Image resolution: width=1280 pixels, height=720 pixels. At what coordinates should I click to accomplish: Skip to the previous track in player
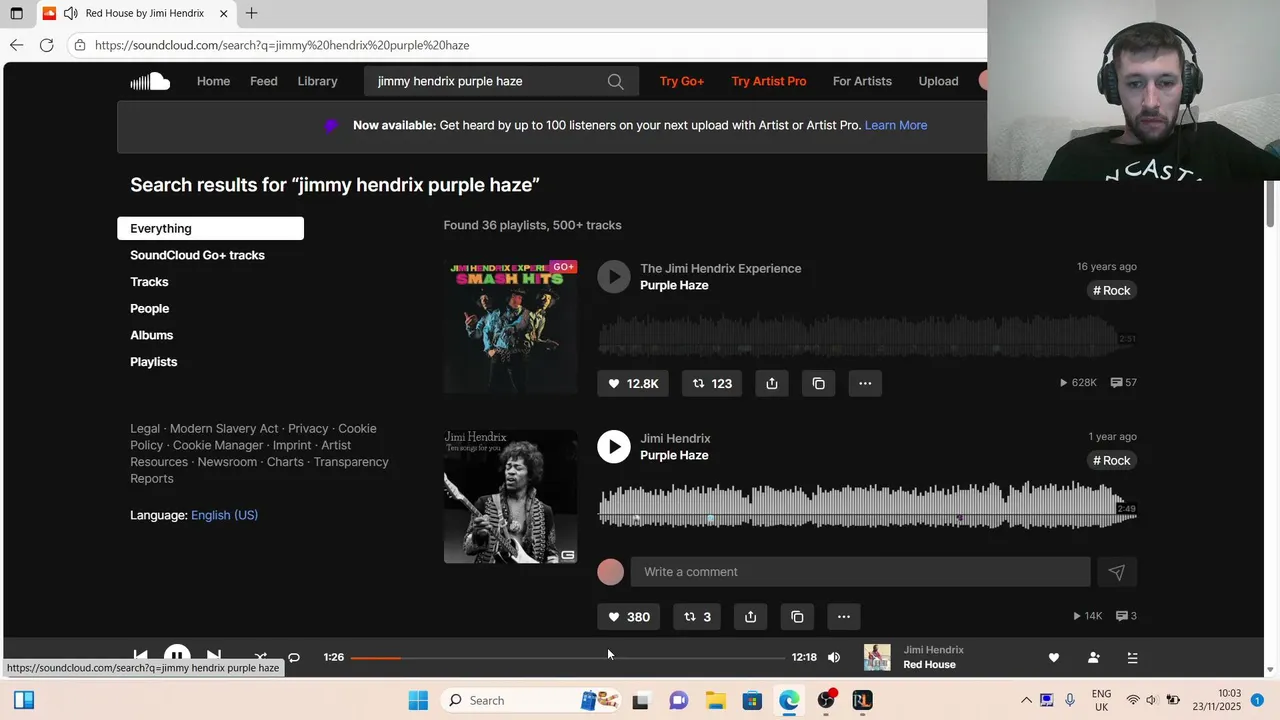(x=141, y=657)
